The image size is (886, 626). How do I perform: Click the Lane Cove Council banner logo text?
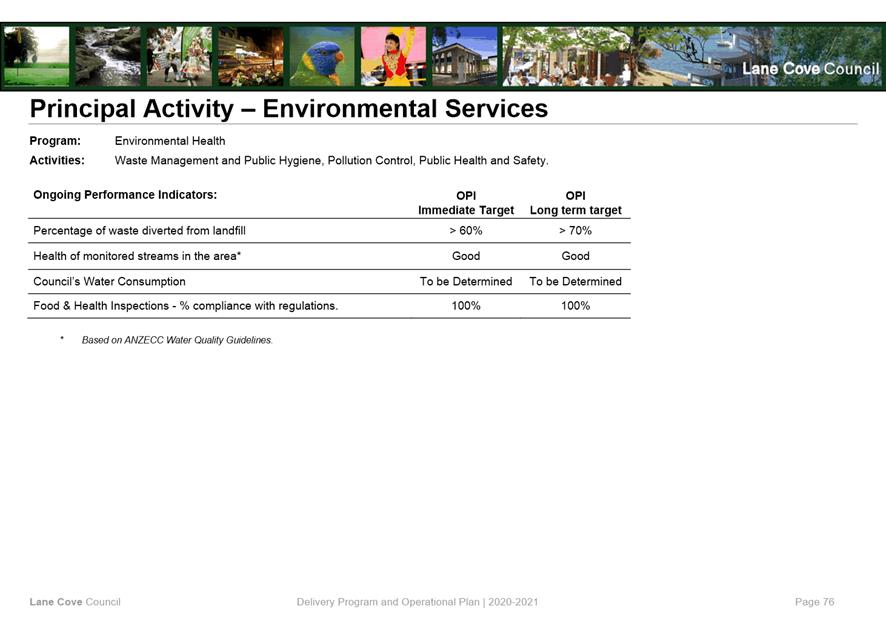[x=810, y=69]
